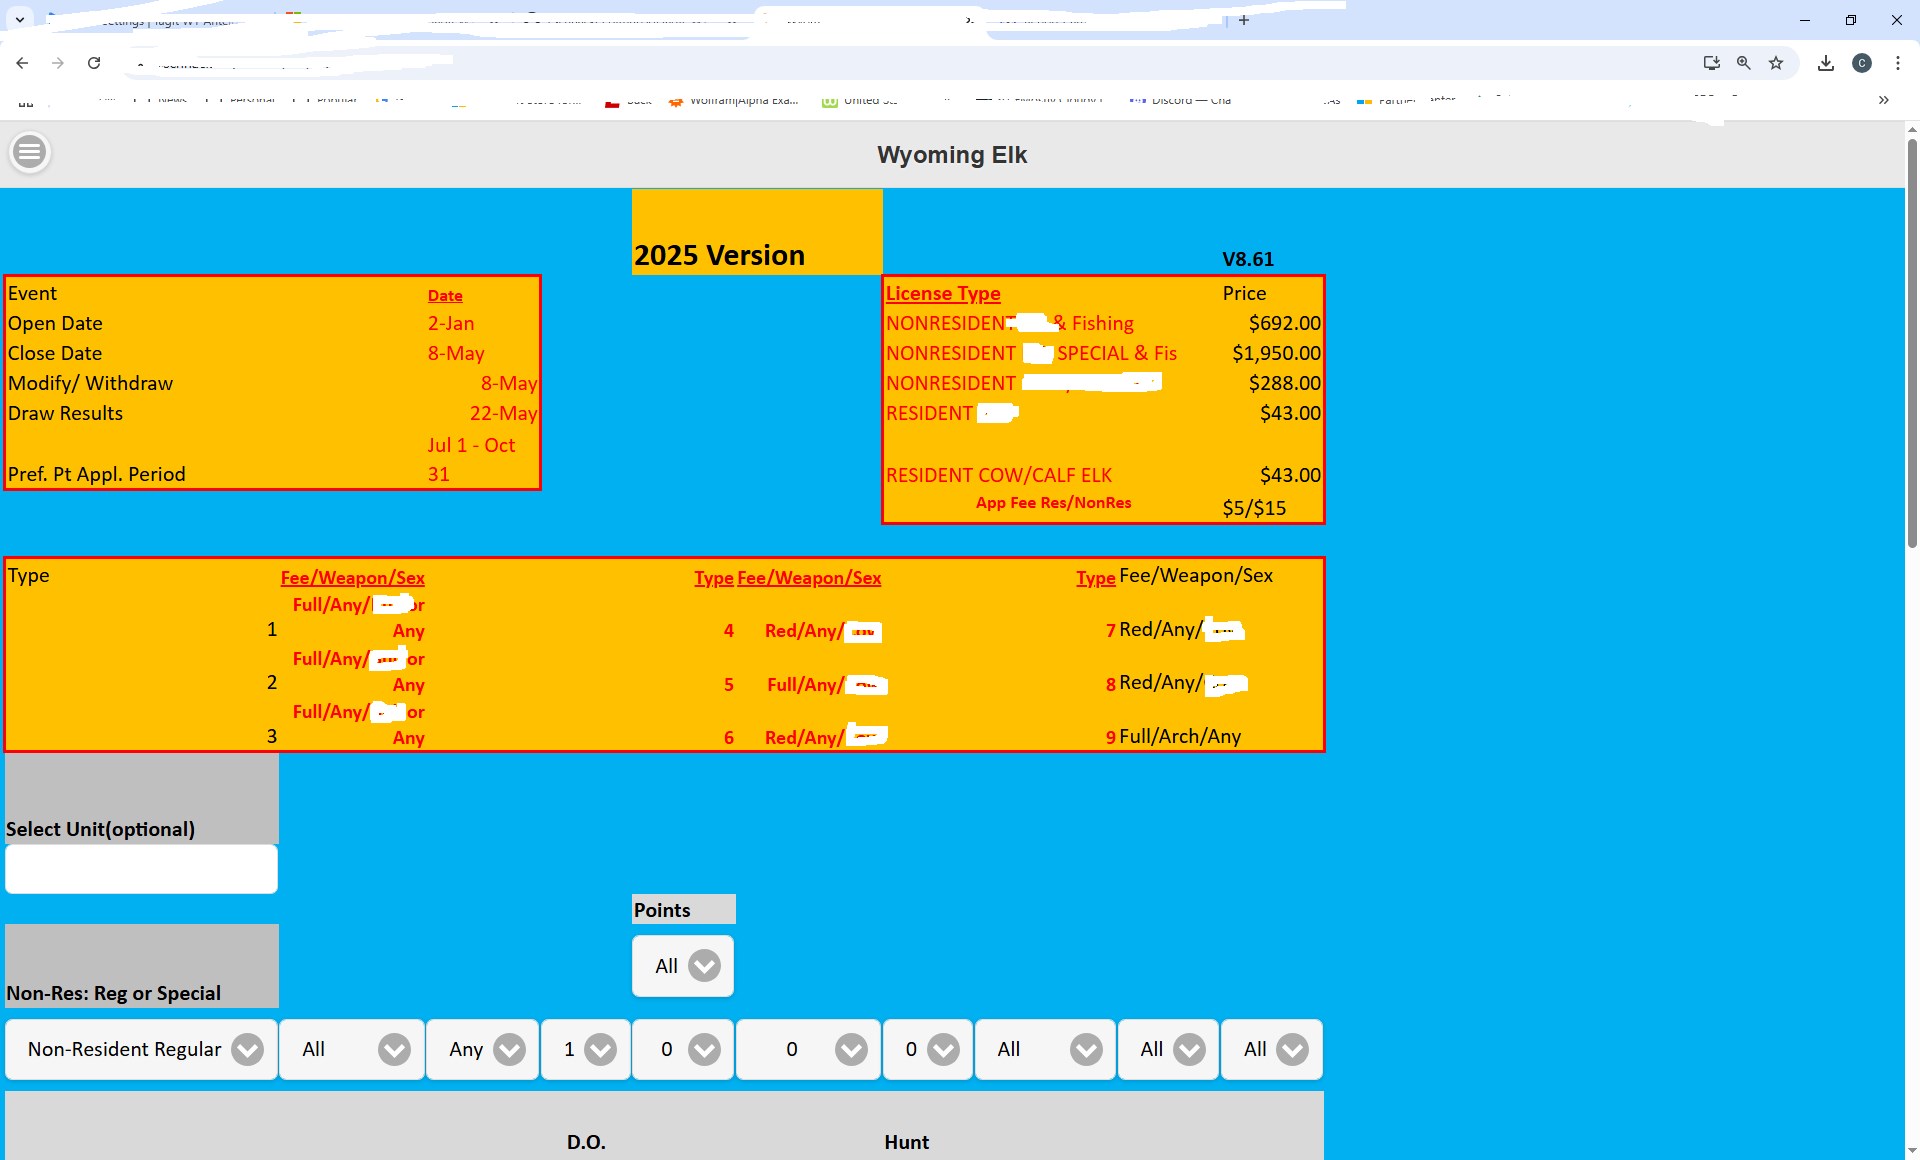
Task: Open the browser downloads icon
Action: click(1826, 63)
